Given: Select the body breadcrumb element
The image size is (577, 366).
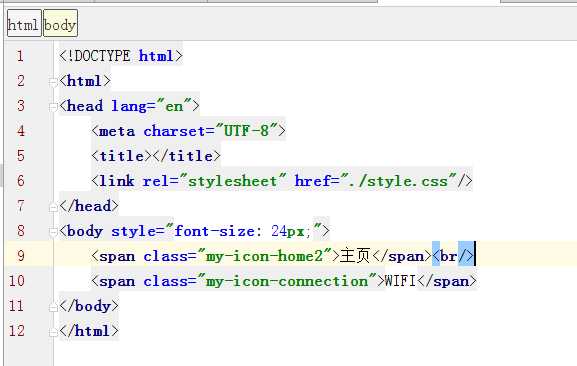Looking at the screenshot, I should pos(60,23).
